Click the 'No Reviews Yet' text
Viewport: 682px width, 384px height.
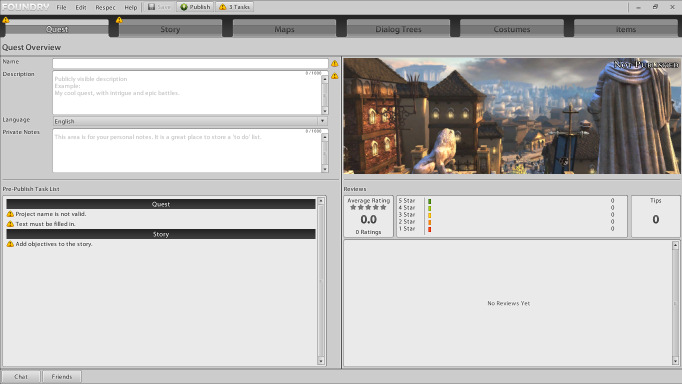coord(508,303)
